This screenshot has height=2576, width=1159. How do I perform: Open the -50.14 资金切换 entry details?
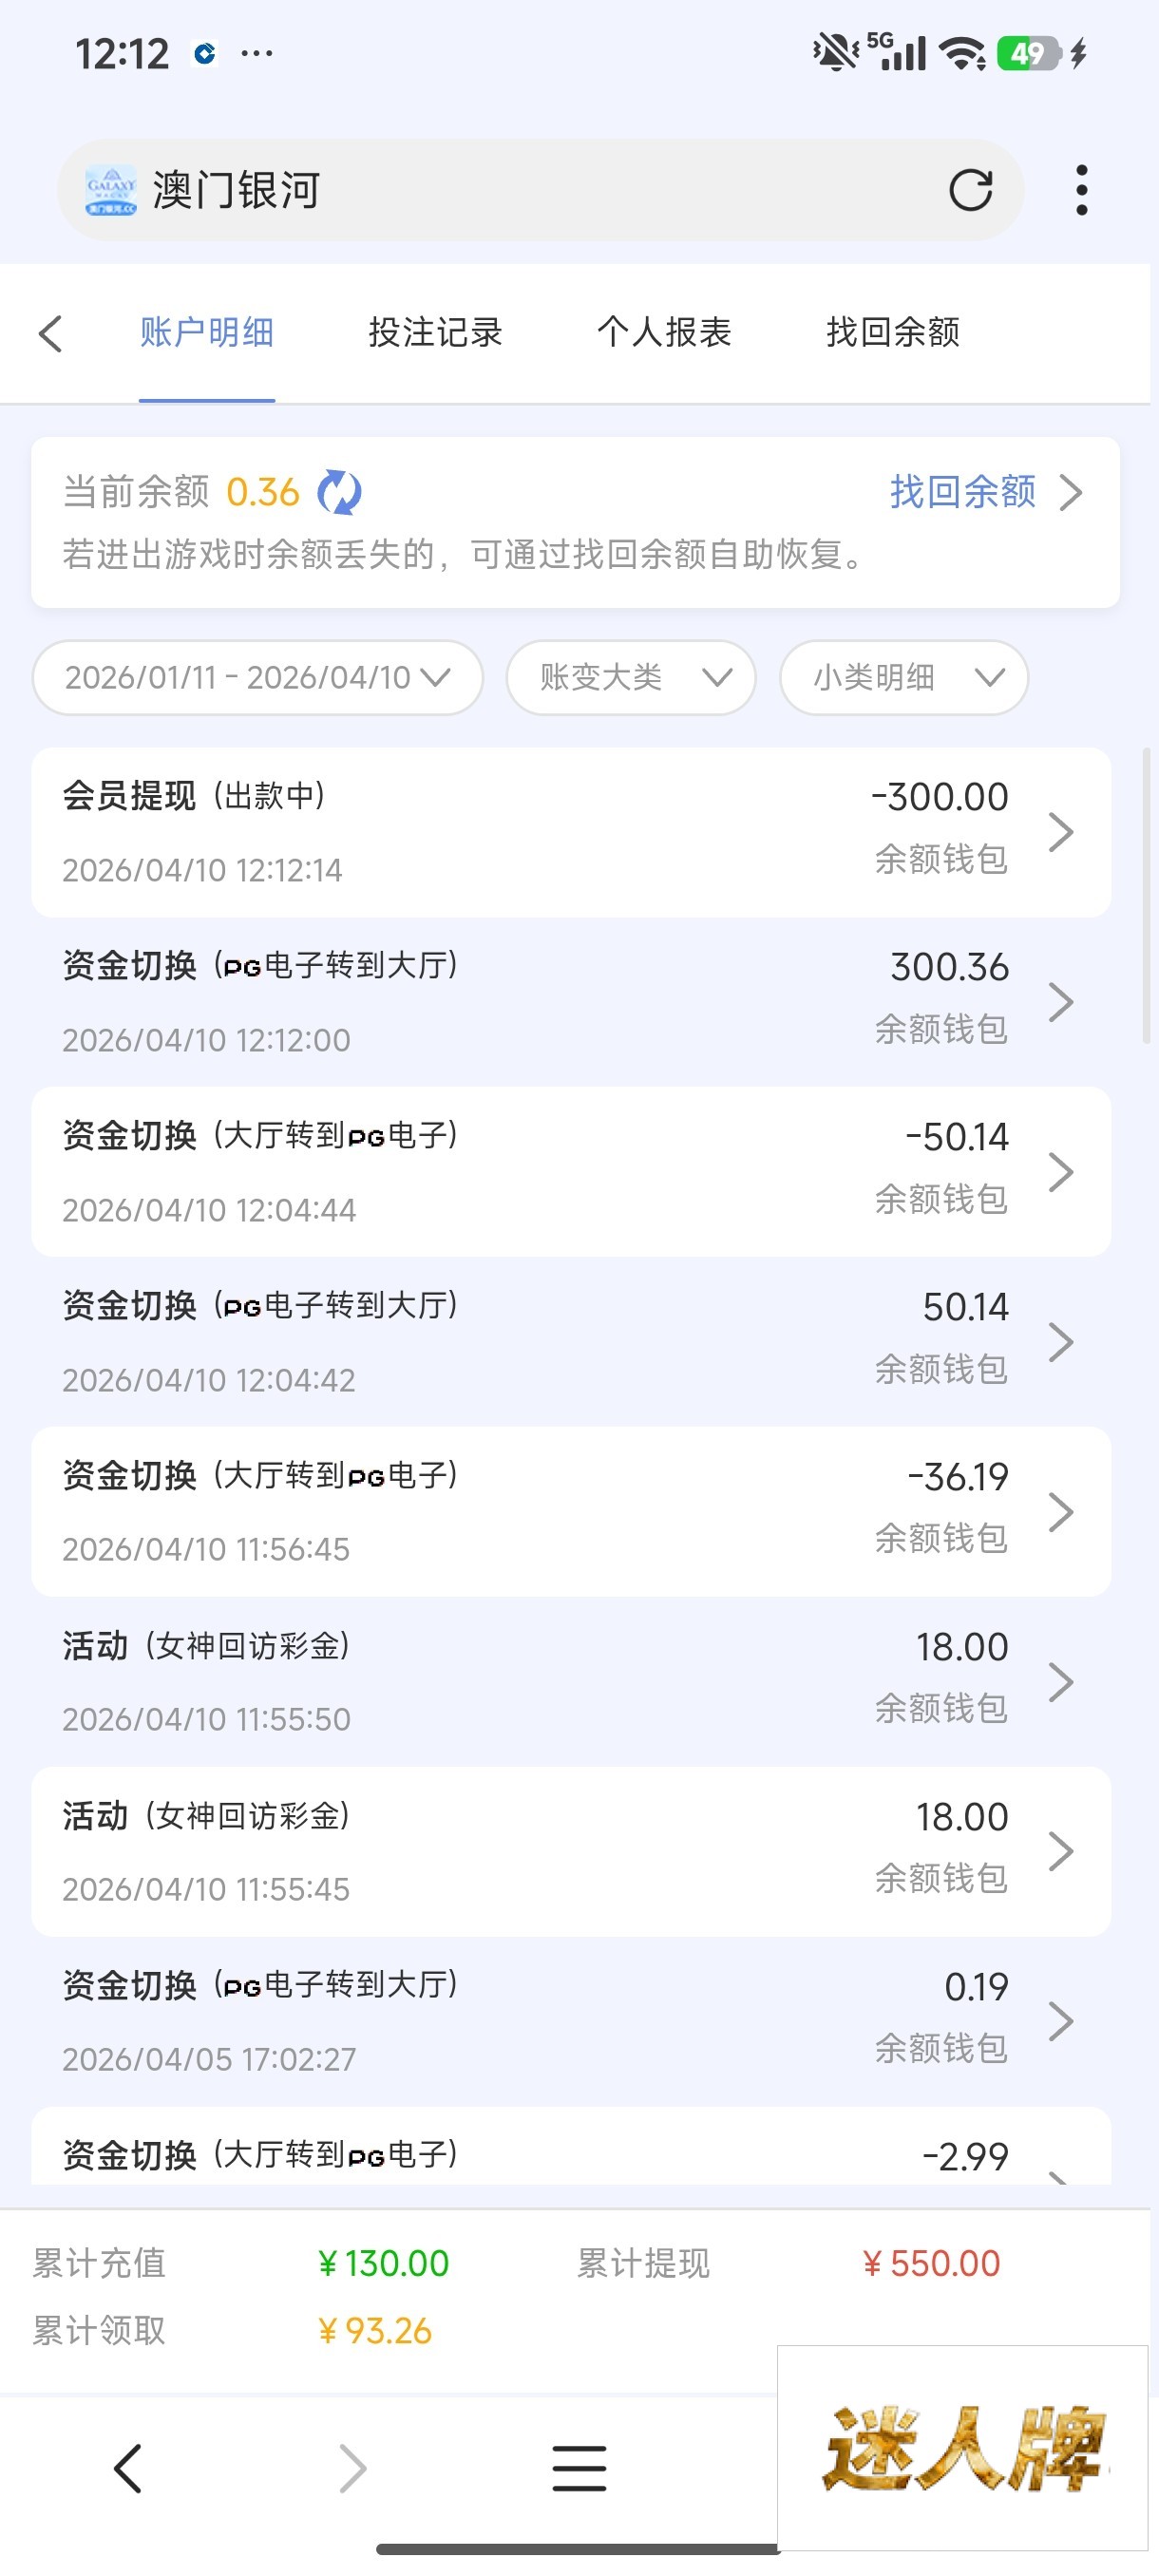[570, 1172]
